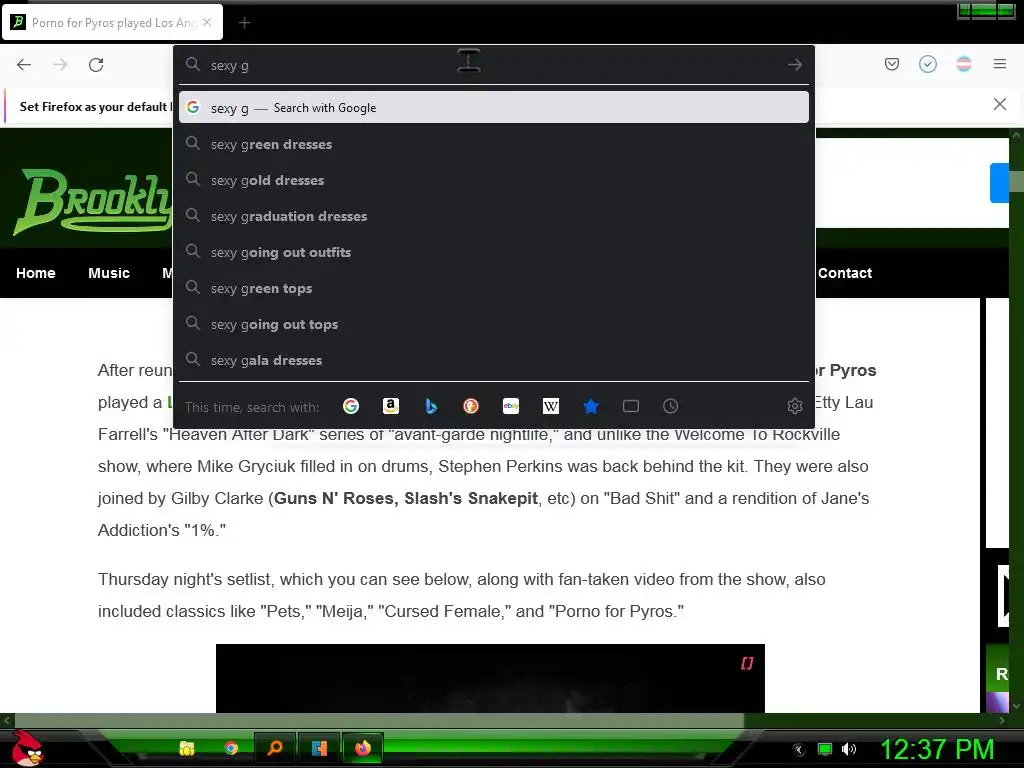Click the Brooklyn site logo
The height and width of the screenshot is (768, 1024).
(91, 201)
